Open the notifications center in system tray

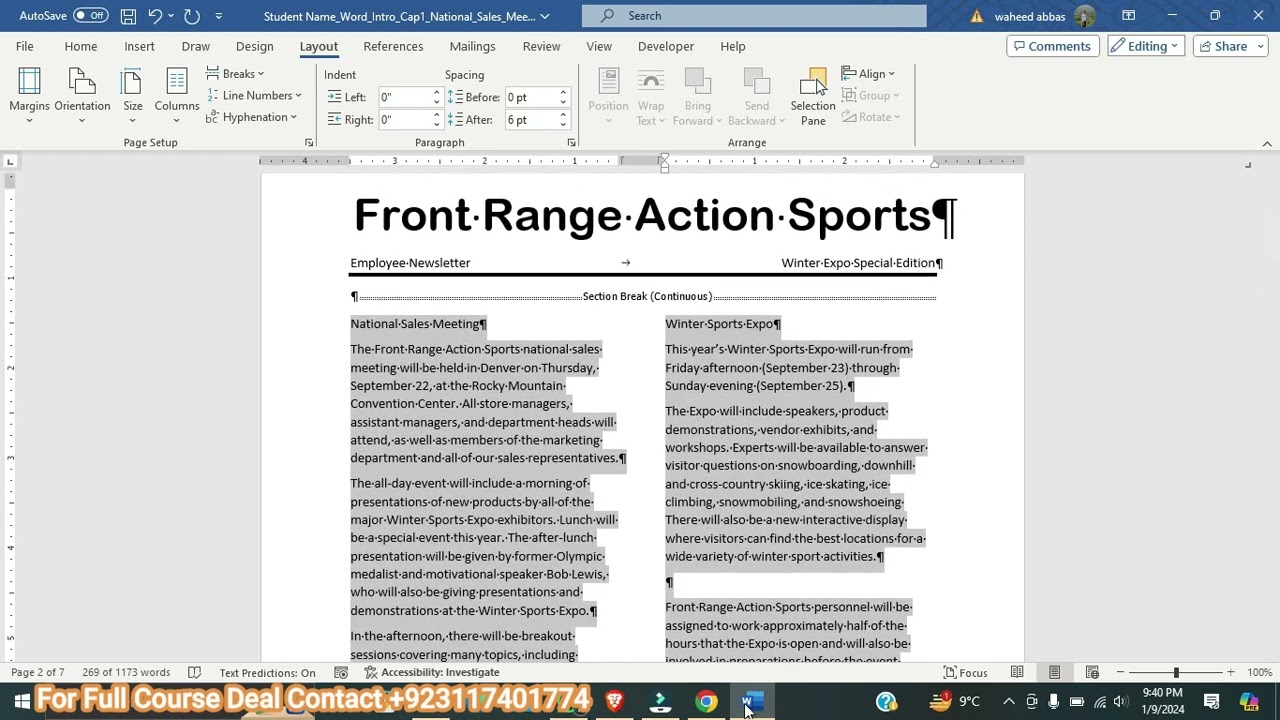[1211, 701]
